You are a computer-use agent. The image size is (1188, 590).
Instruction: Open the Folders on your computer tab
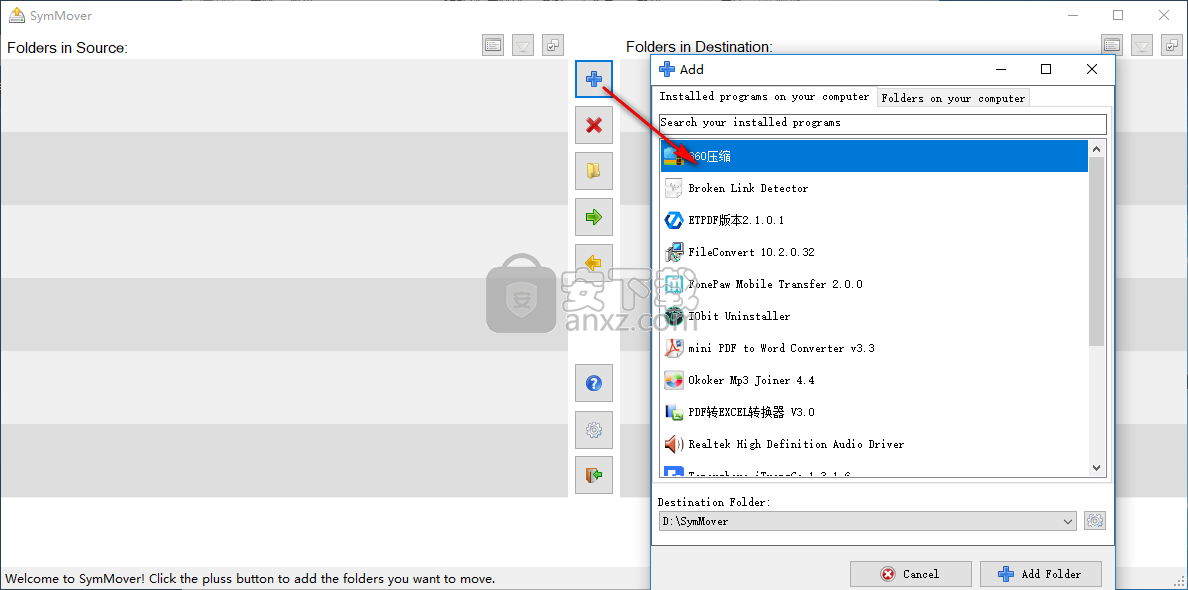point(953,98)
